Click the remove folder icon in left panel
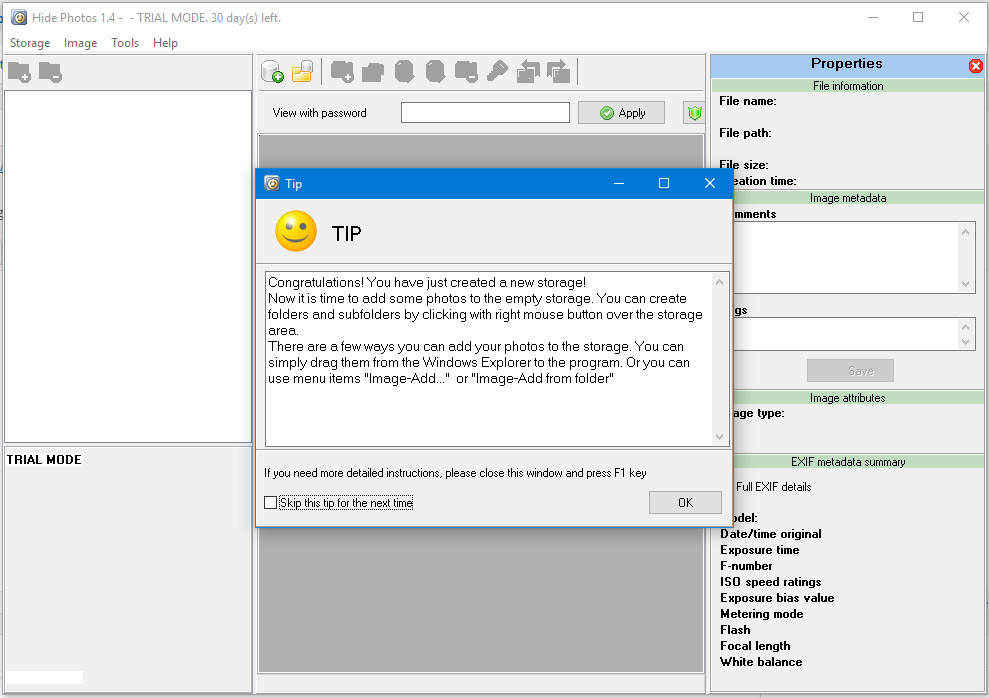This screenshot has width=989, height=698. coord(50,72)
